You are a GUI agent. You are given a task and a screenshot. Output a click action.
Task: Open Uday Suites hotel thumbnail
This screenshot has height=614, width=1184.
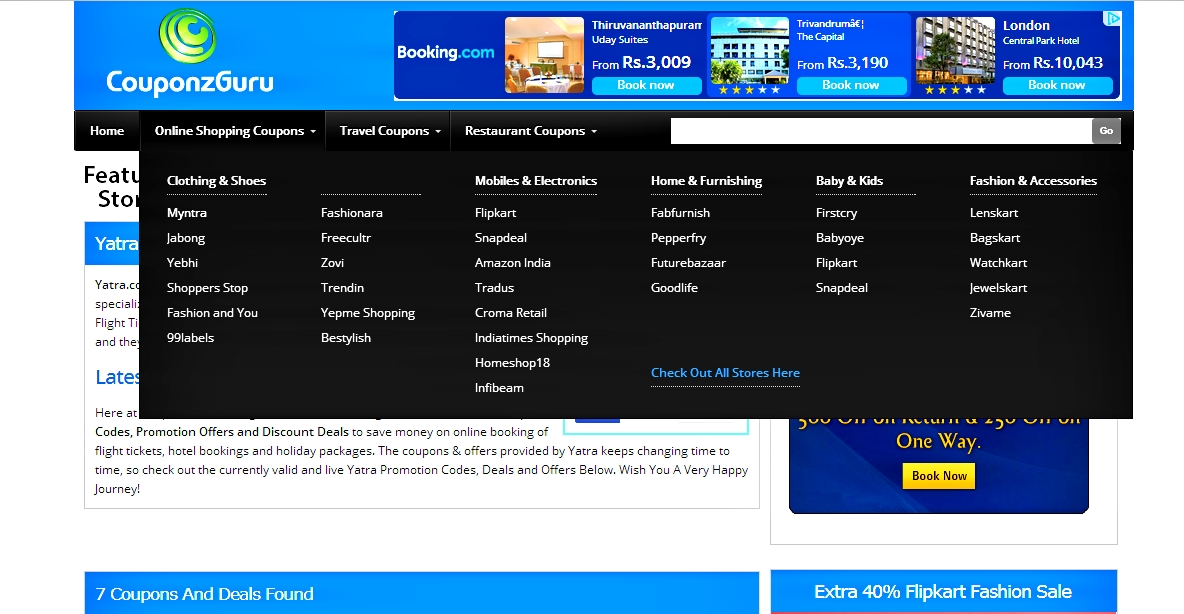pos(544,55)
